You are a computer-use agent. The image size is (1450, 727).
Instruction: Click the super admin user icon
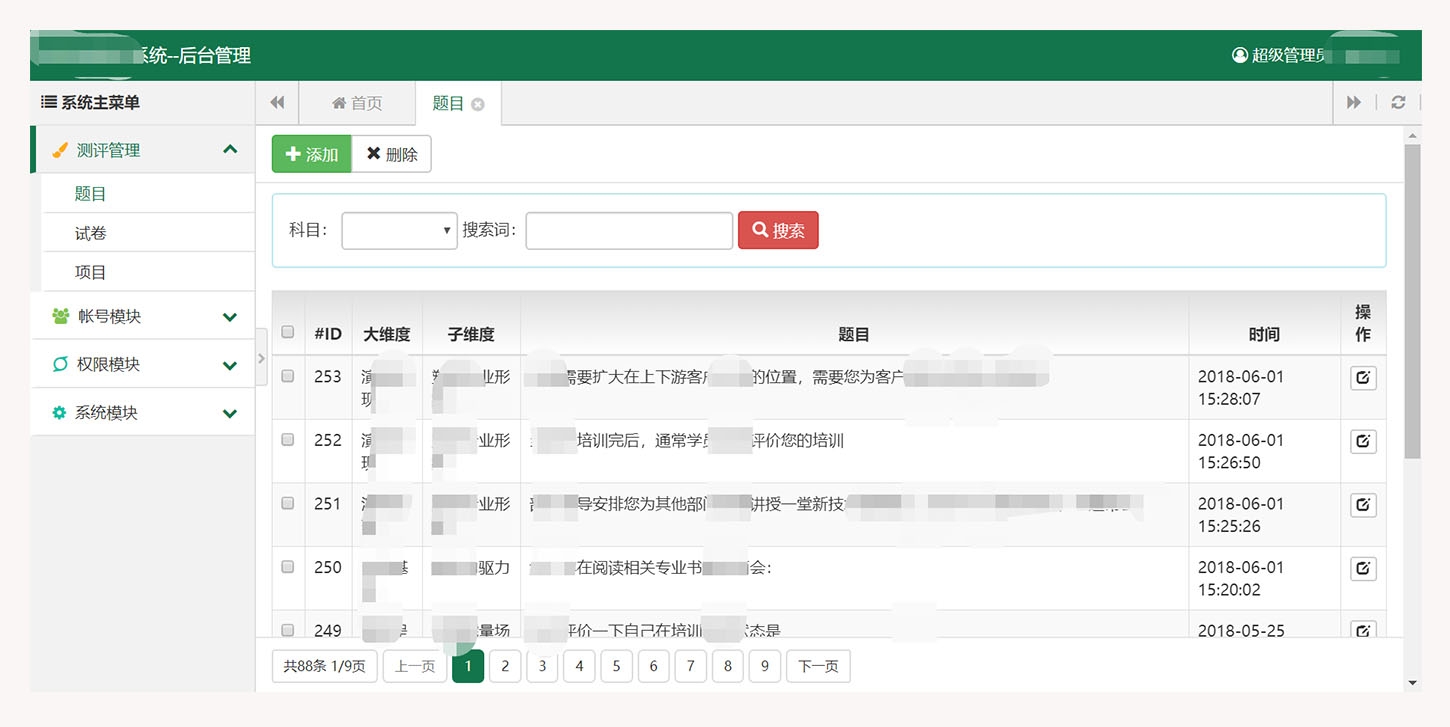point(1240,55)
